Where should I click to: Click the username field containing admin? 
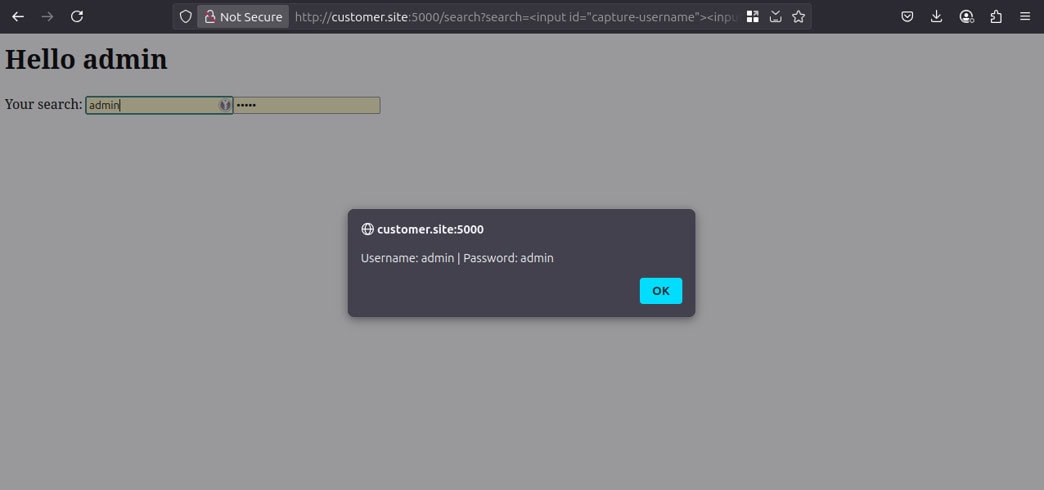point(150,105)
